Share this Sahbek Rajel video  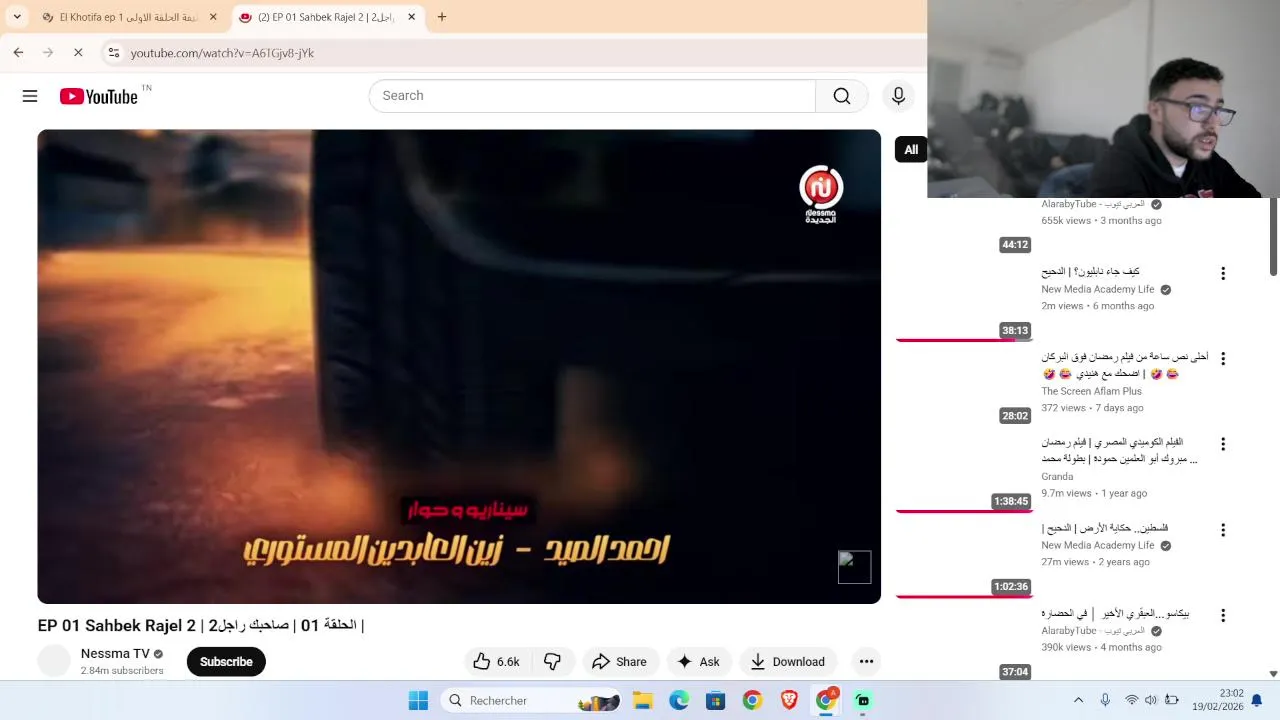pyautogui.click(x=619, y=661)
